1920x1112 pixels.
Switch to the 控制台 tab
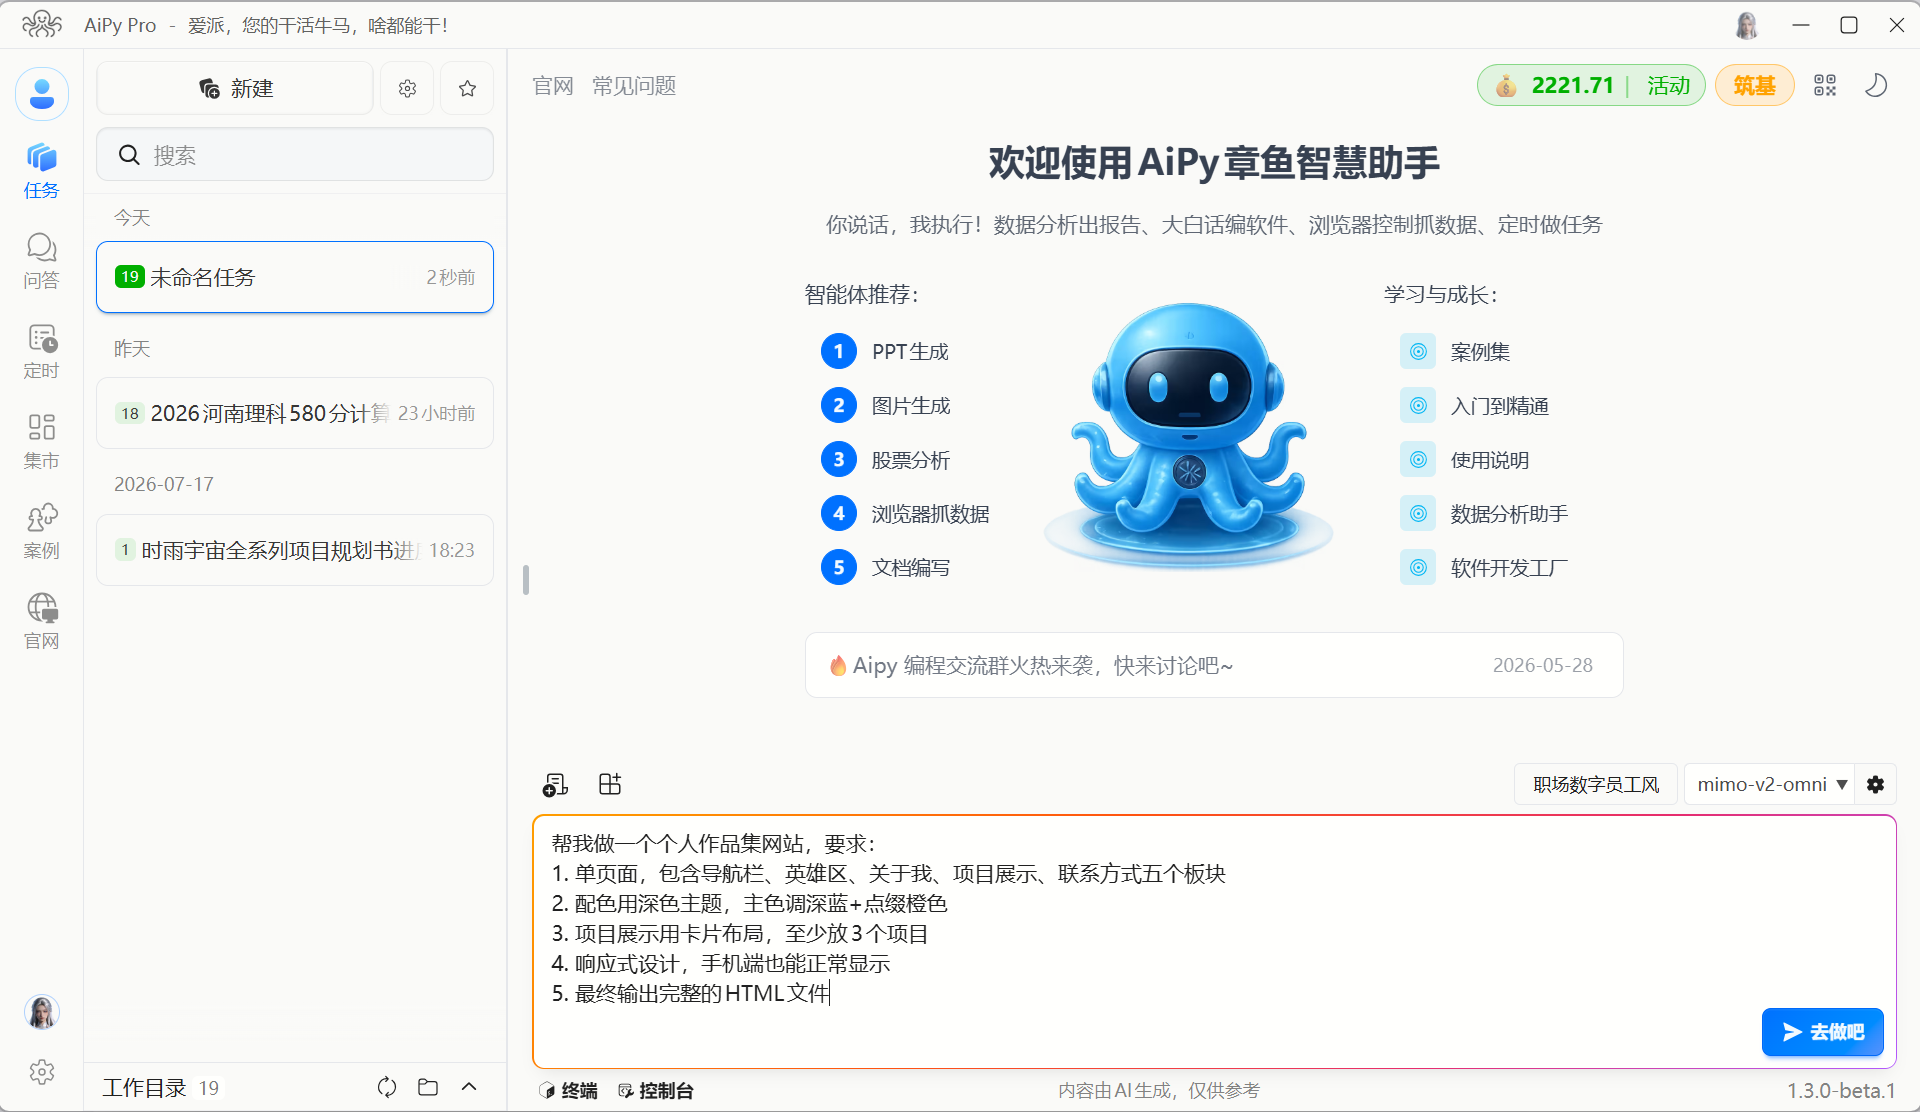click(656, 1090)
